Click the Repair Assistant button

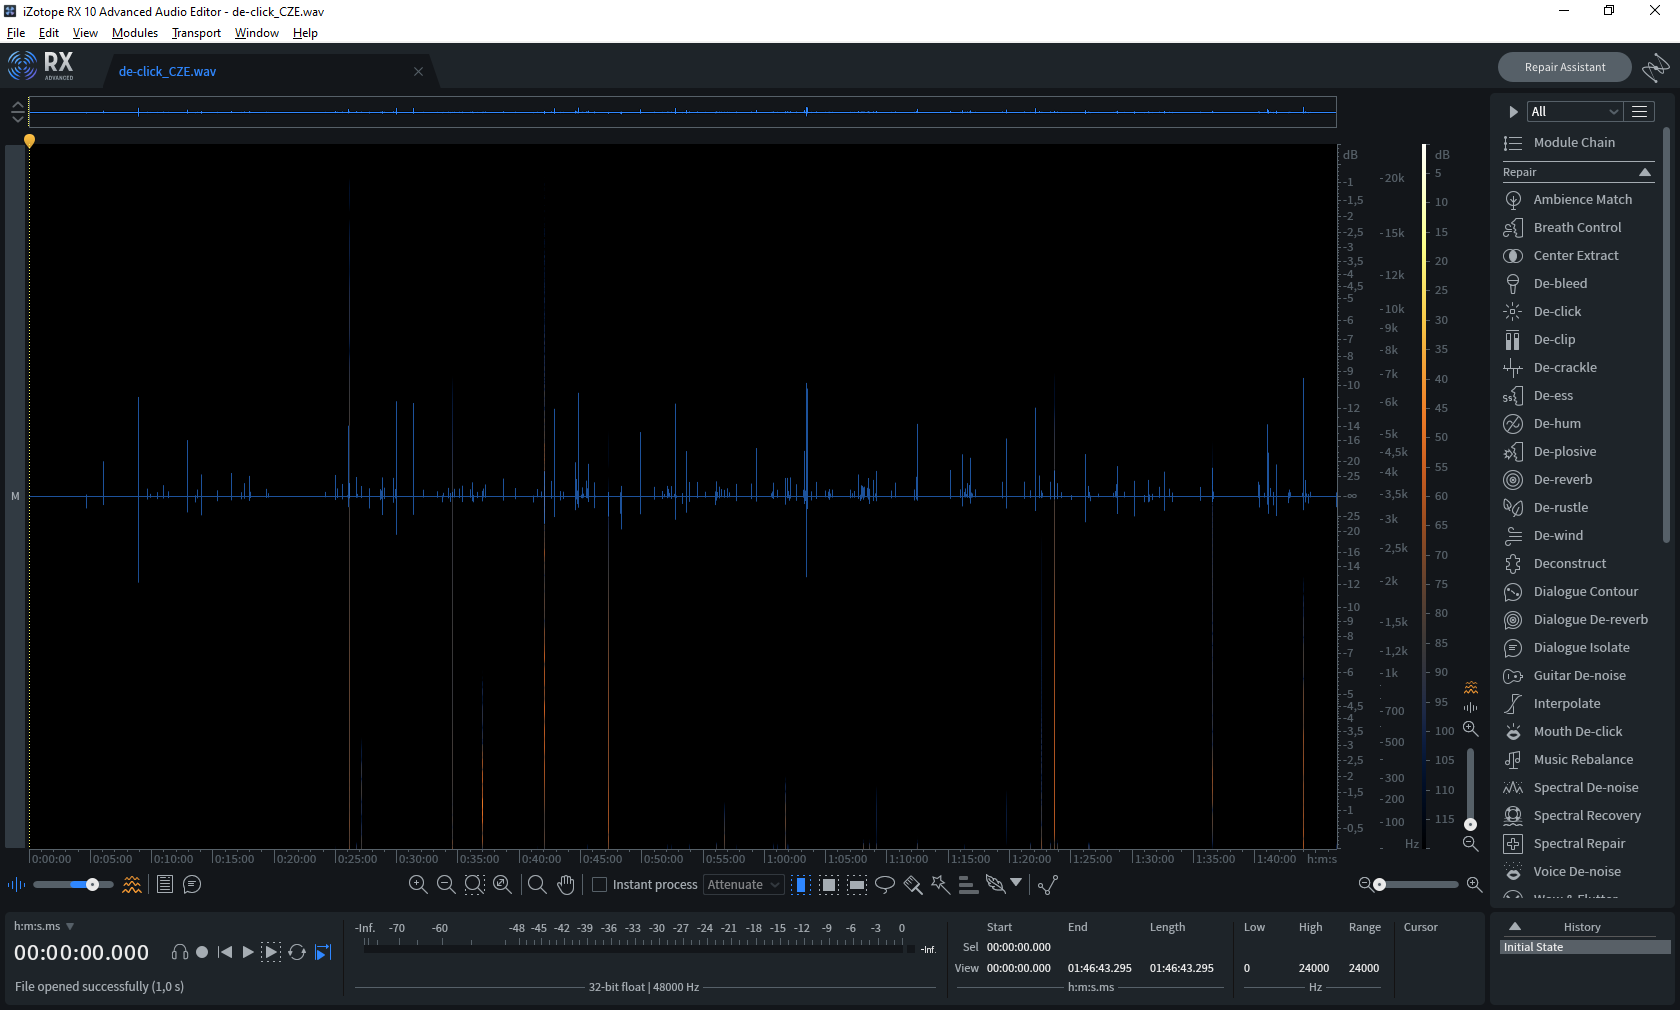pos(1565,67)
